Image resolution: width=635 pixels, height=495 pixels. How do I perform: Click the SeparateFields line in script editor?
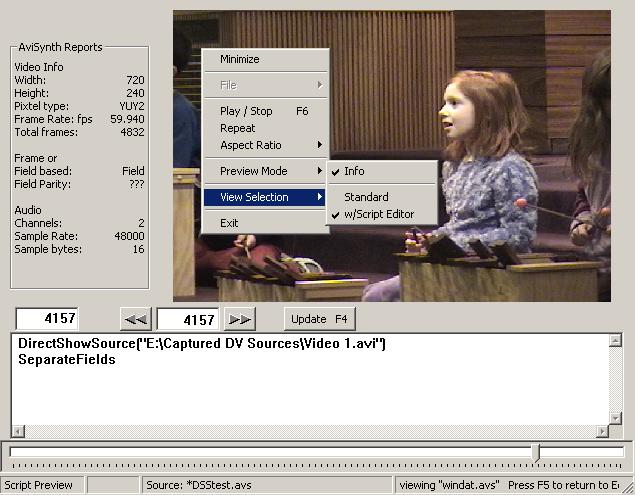pos(66,359)
